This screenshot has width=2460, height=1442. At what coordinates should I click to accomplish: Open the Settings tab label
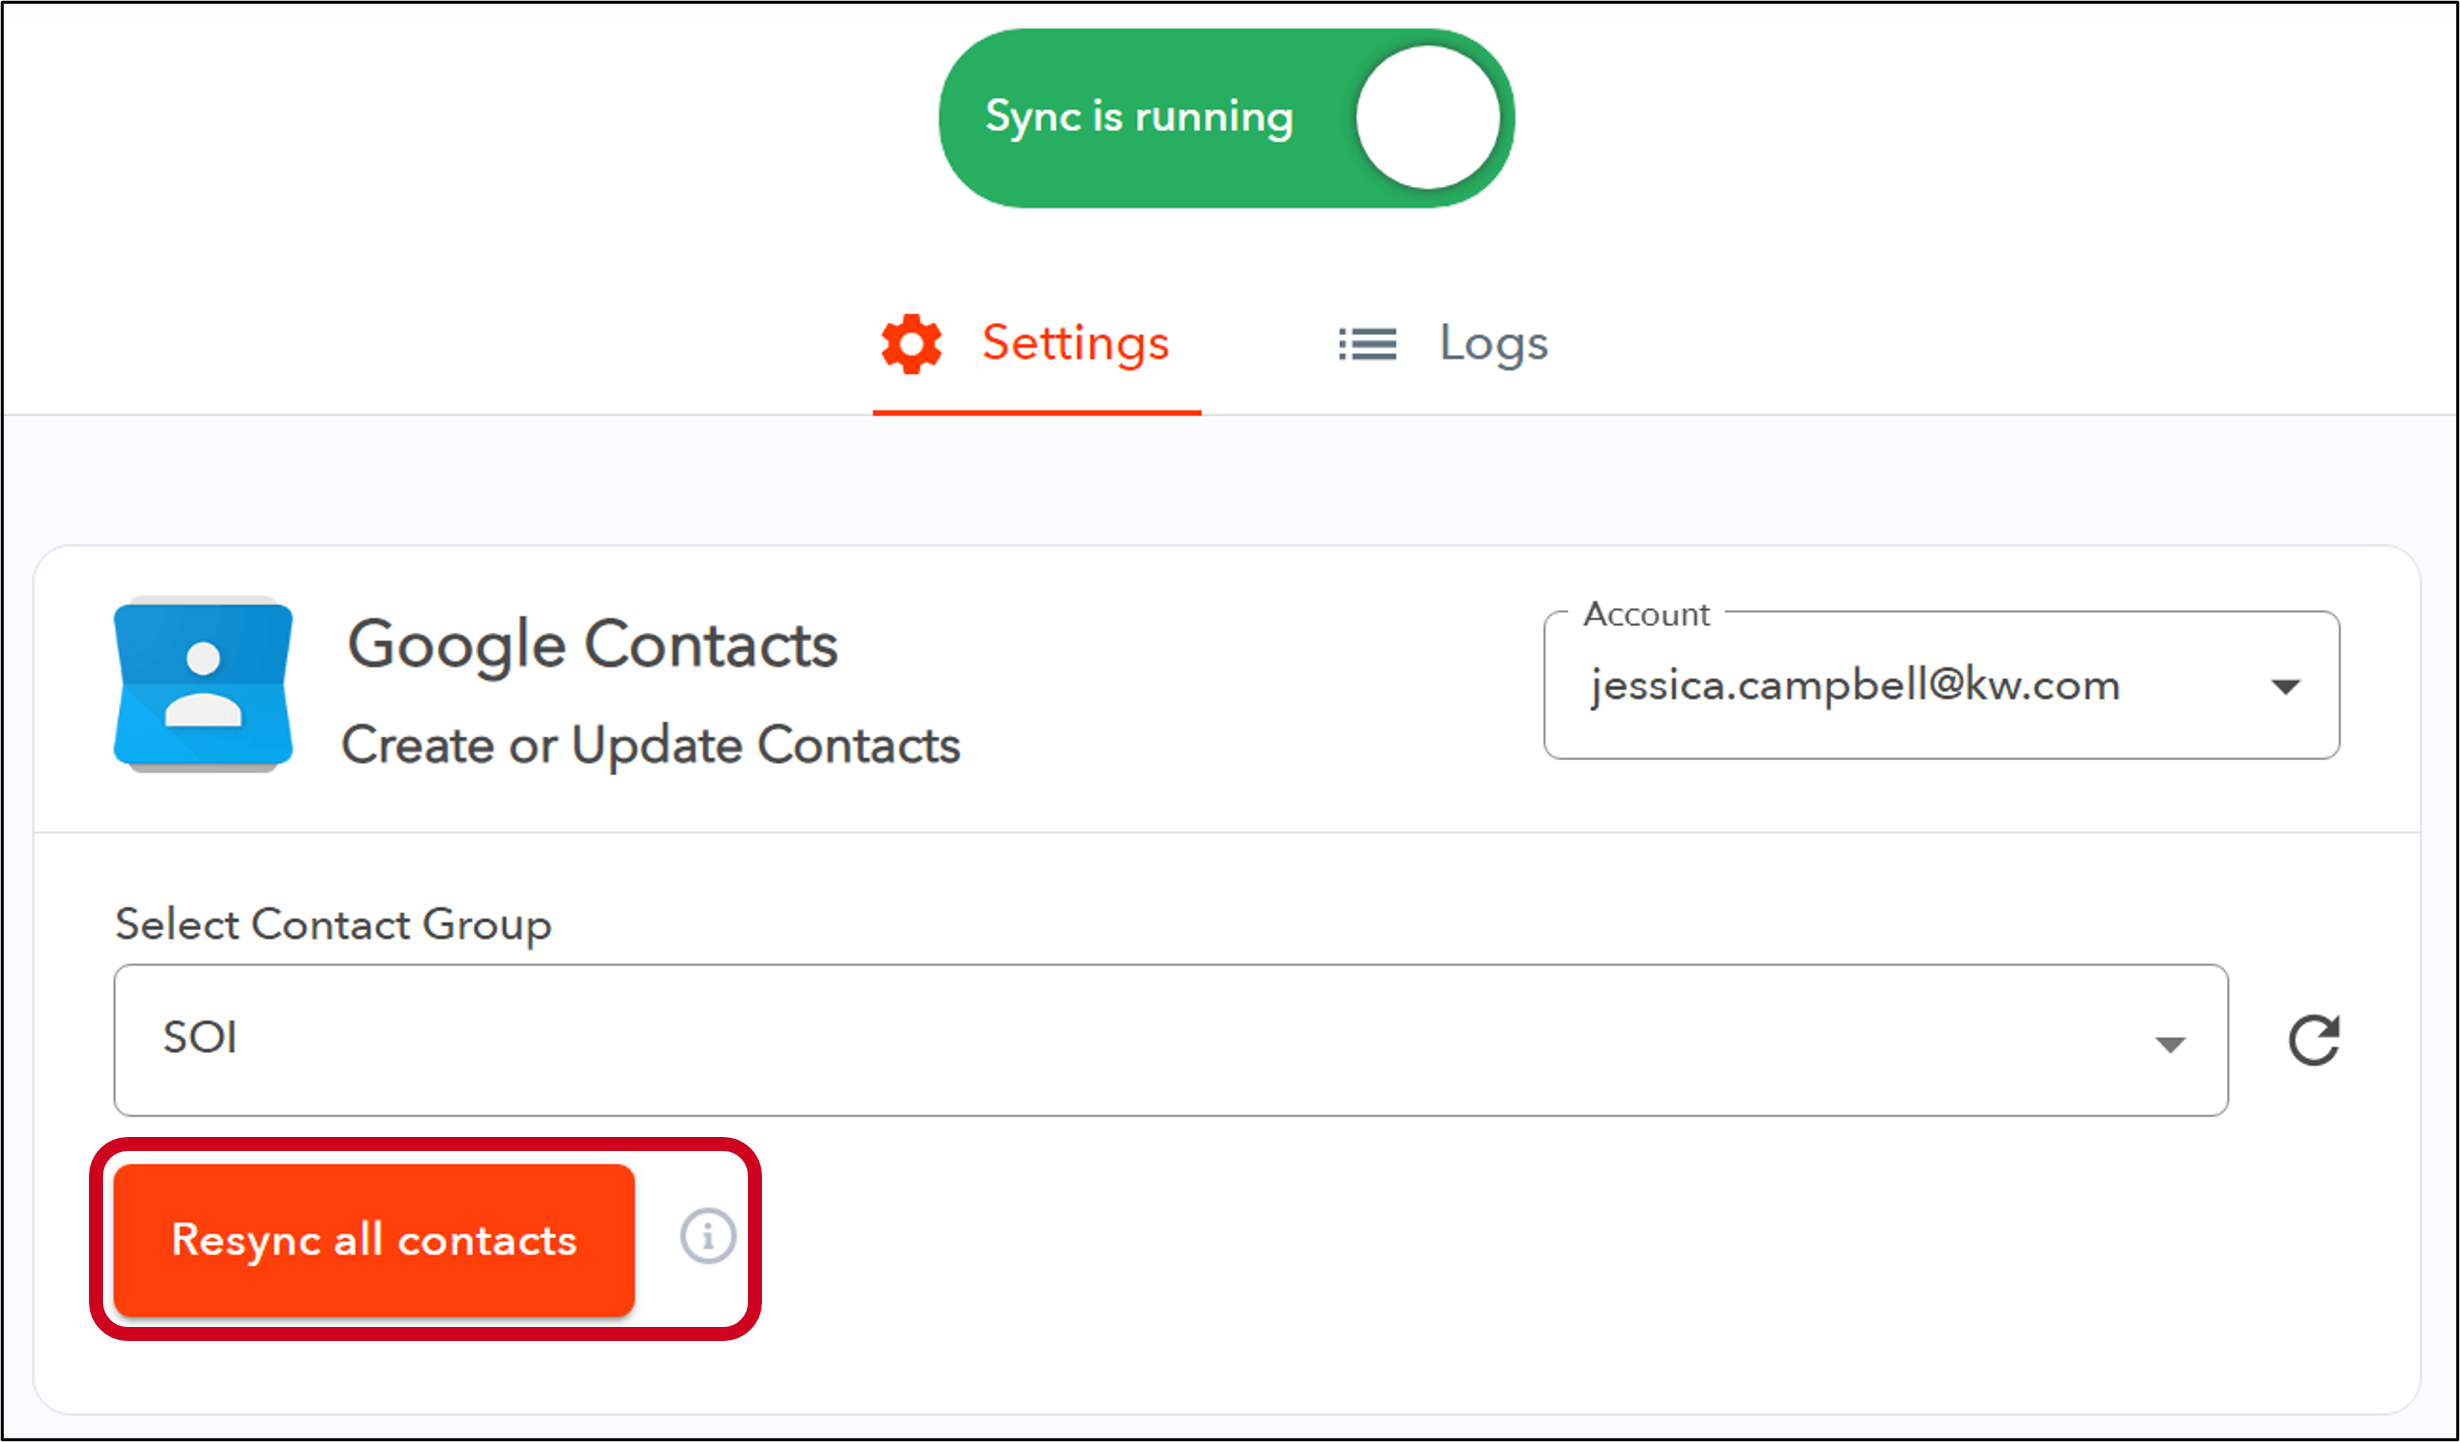tap(1075, 343)
